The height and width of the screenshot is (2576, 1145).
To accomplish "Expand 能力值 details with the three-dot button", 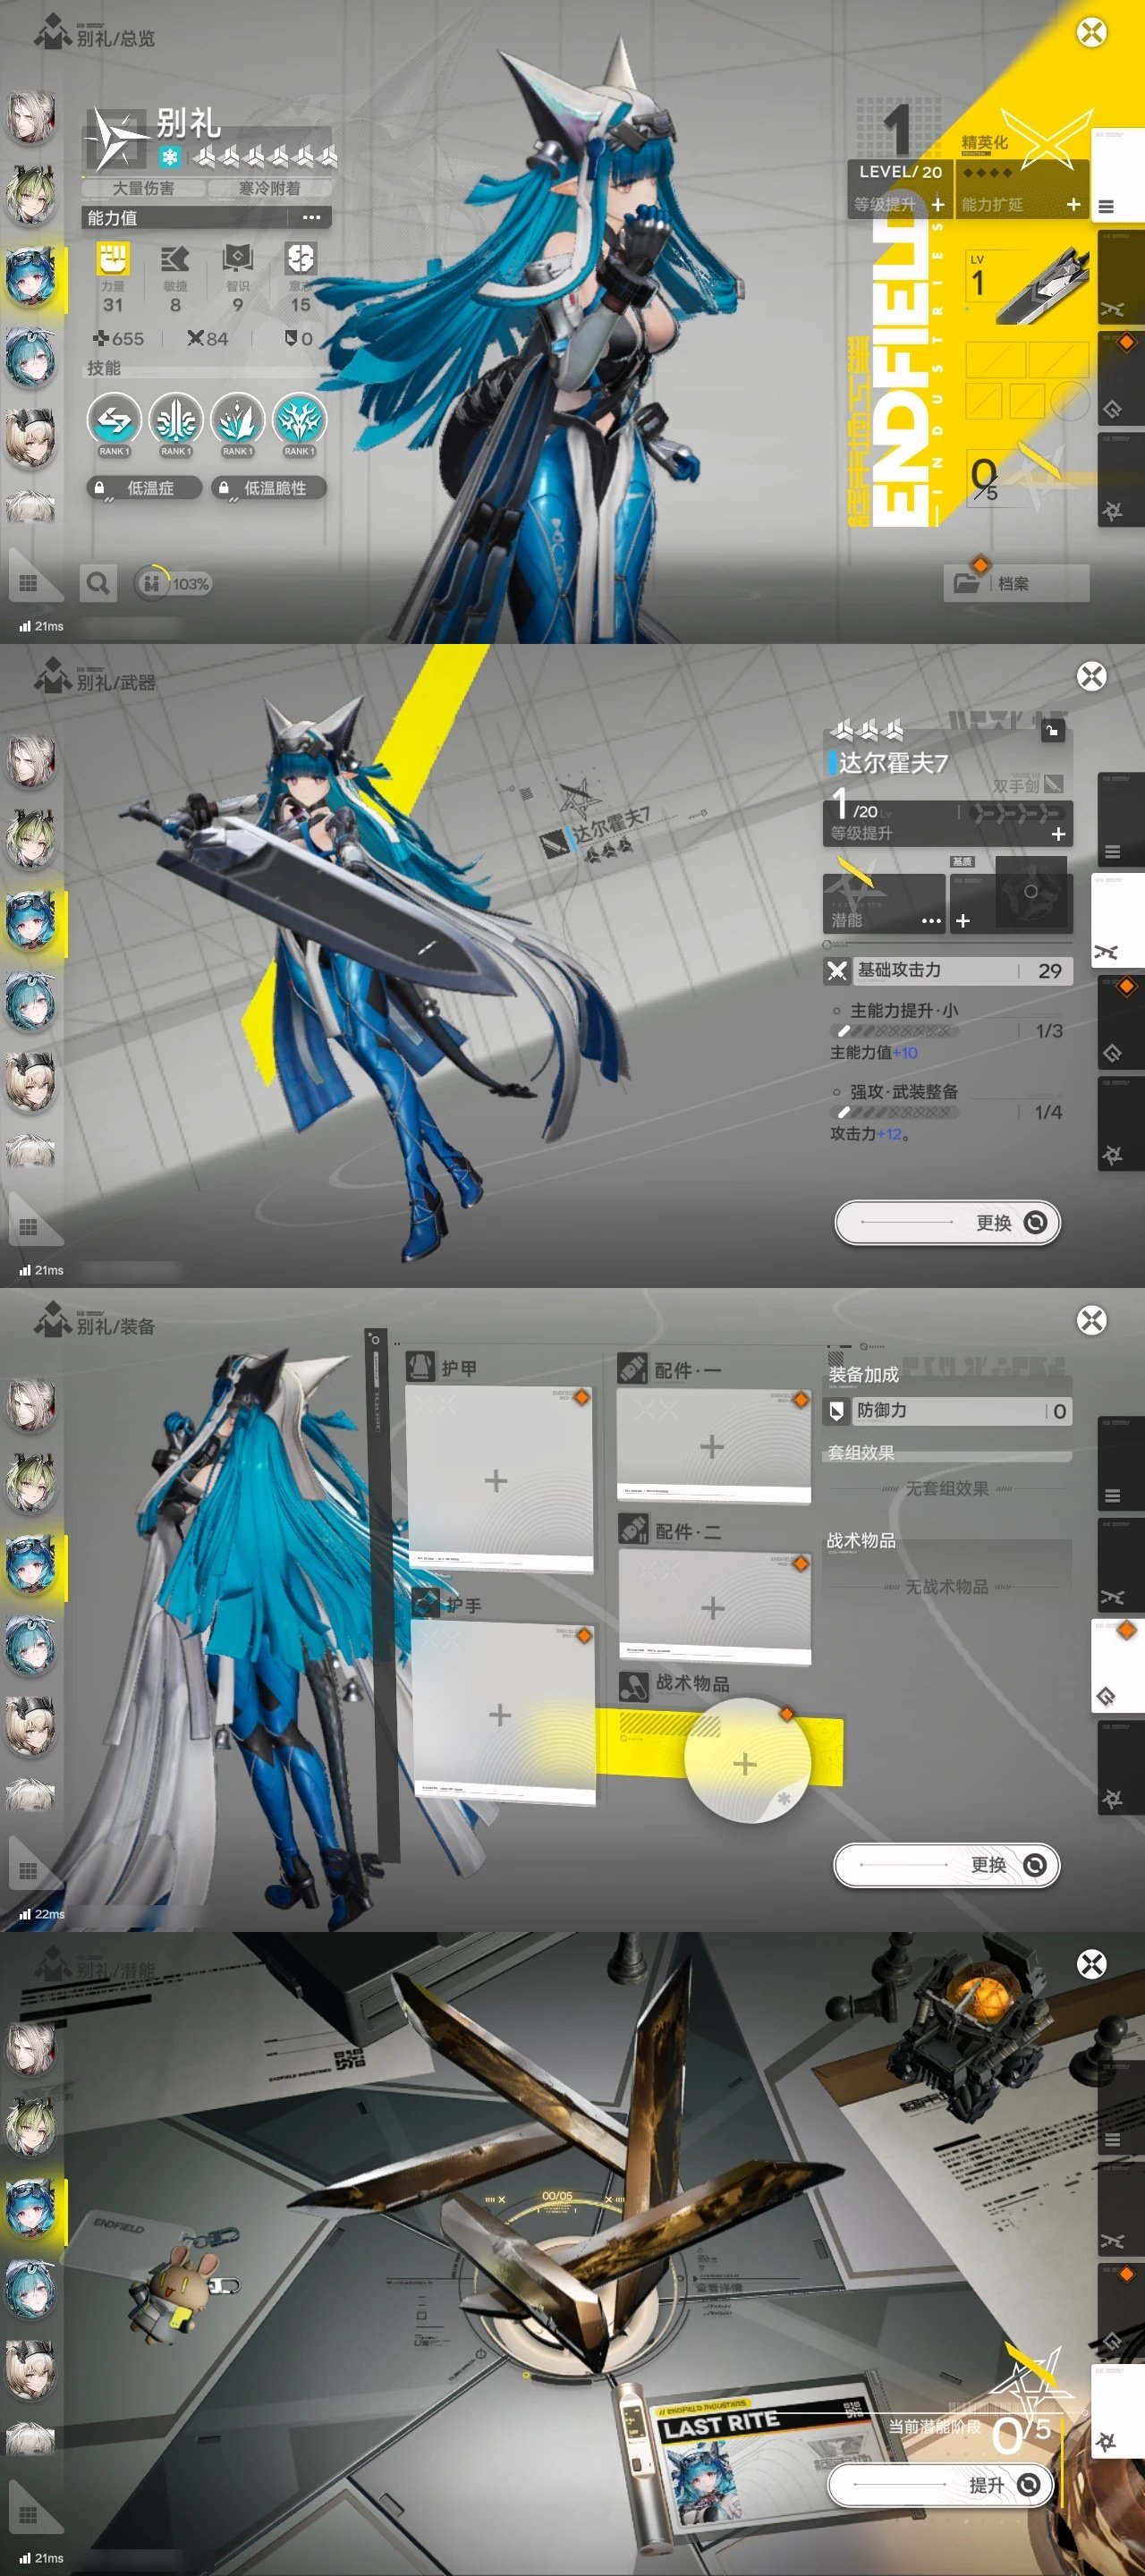I will click(312, 218).
